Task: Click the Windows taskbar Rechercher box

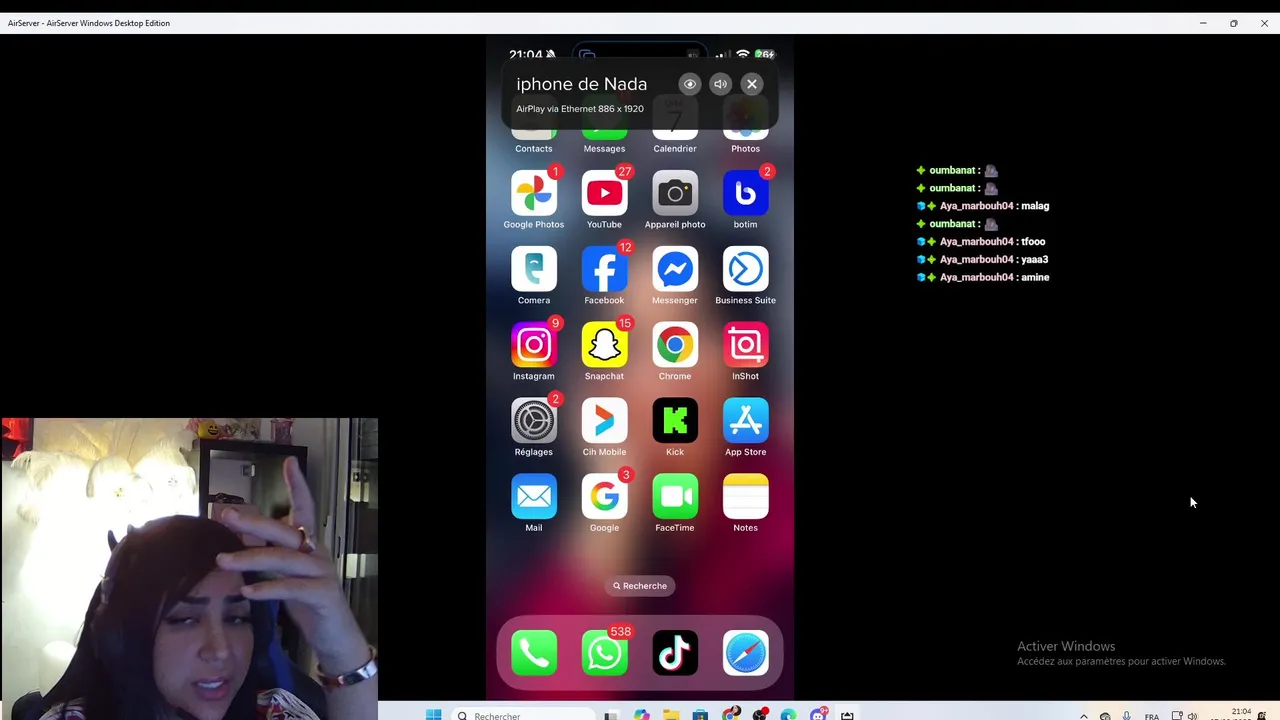Action: click(523, 715)
